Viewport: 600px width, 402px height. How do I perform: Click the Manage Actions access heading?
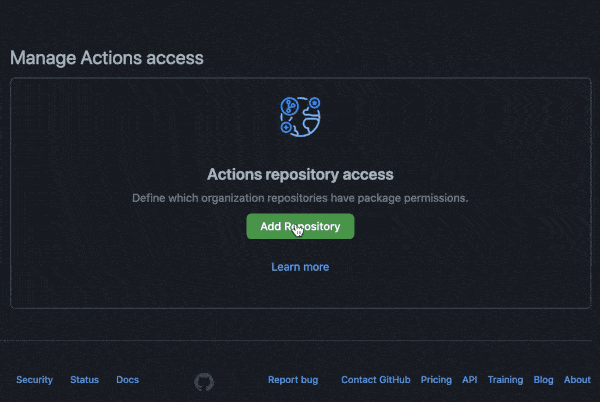coord(107,58)
